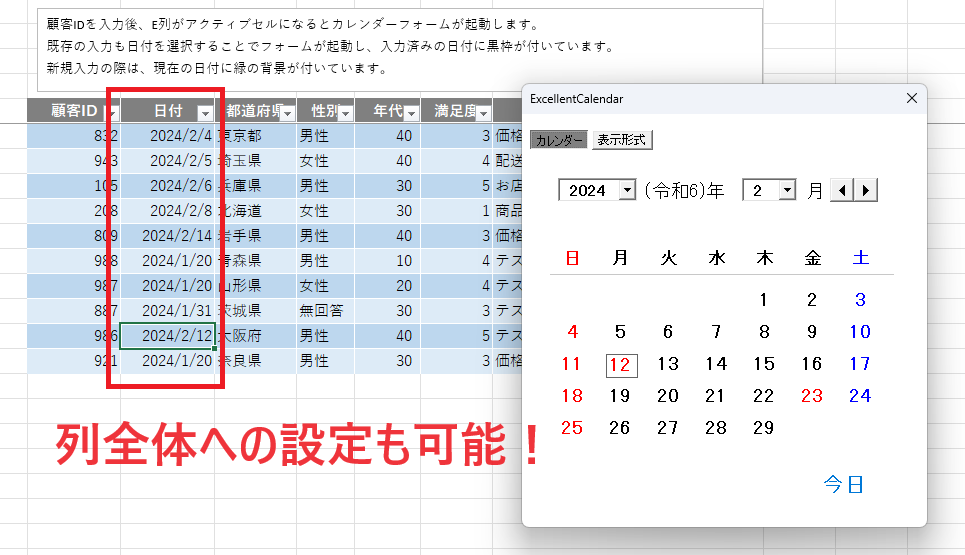Expand the year 2024 combo box
965x555 pixels.
[627, 190]
